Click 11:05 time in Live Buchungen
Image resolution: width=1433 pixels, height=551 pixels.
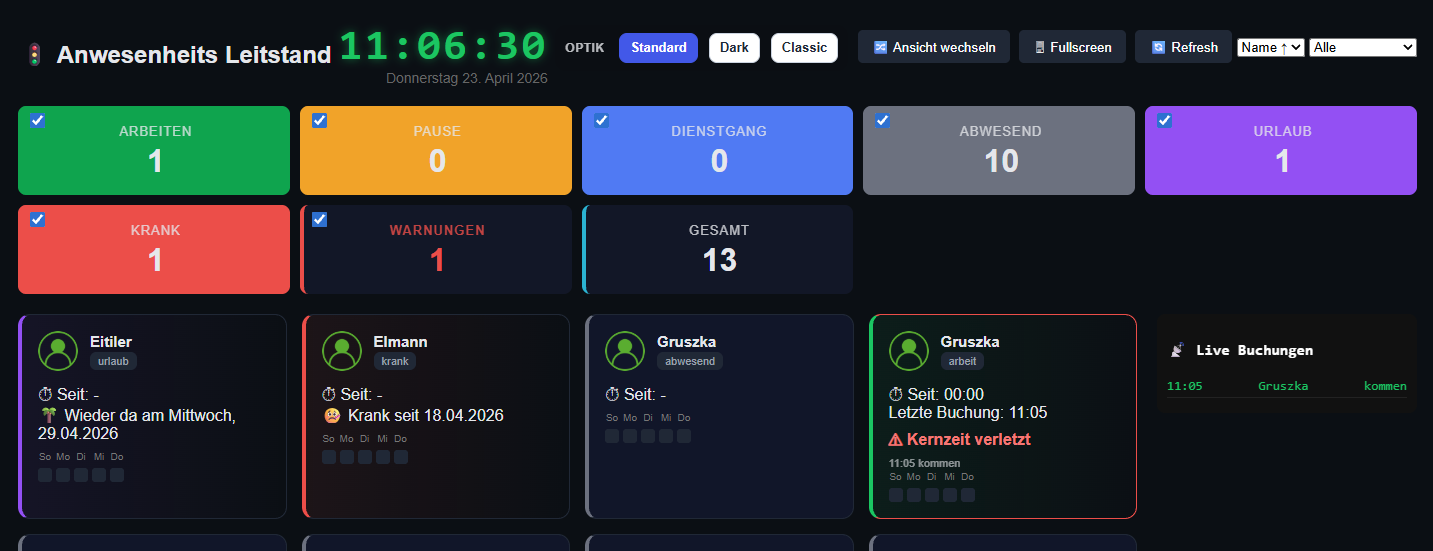point(1184,386)
